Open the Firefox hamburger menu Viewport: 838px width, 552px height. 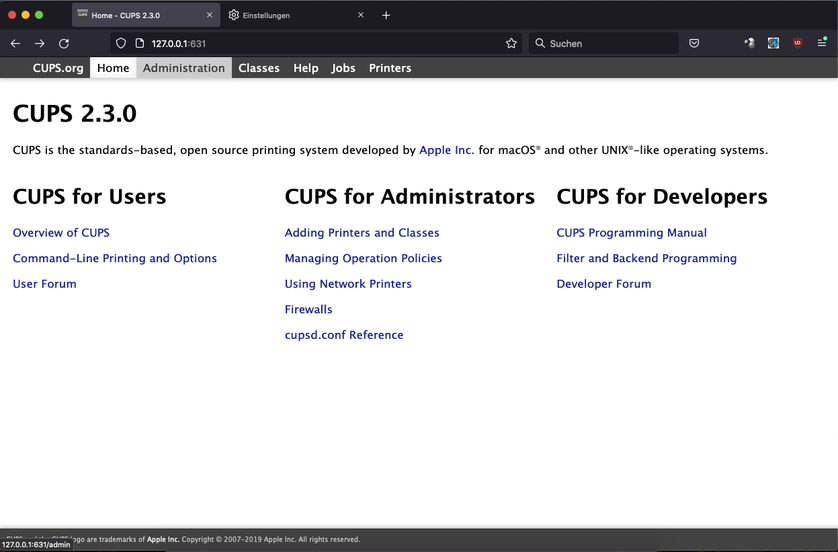pyautogui.click(x=822, y=43)
